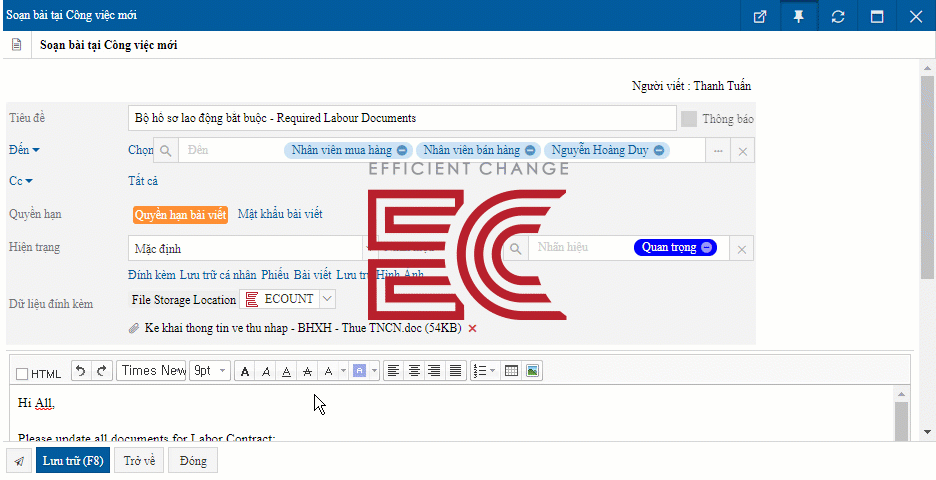Apply italic formatting
Image resolution: width=936 pixels, height=480 pixels.
[266, 371]
